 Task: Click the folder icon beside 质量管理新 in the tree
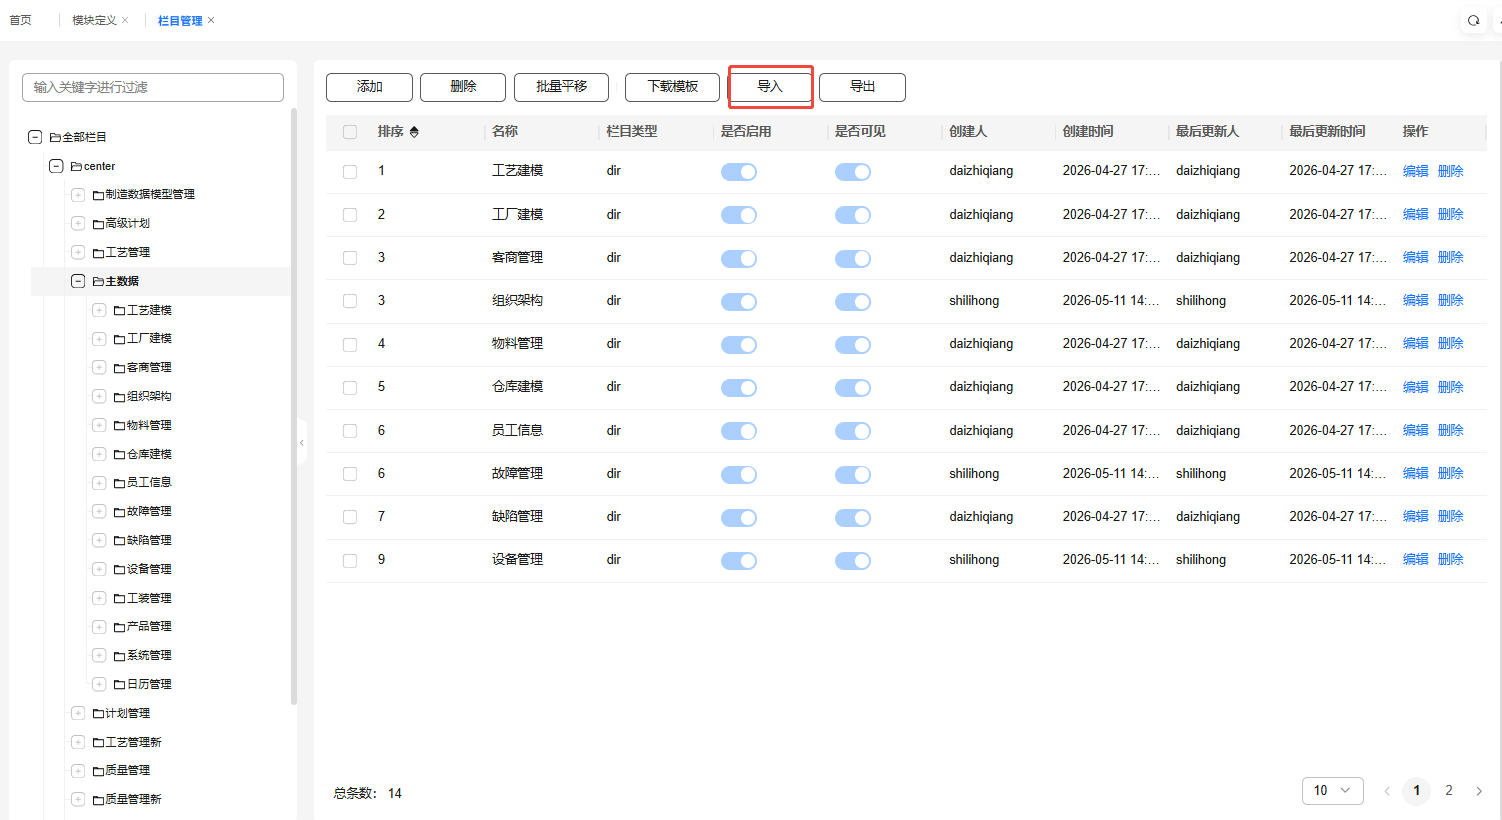(98, 799)
